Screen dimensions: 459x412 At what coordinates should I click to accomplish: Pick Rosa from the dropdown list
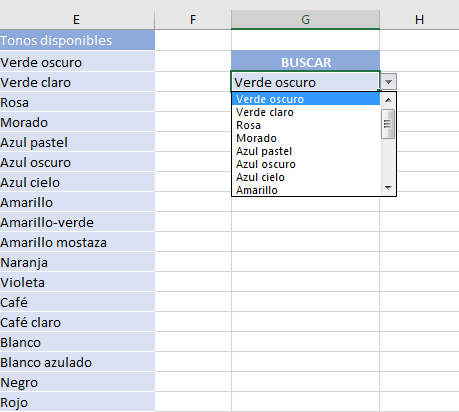pyautogui.click(x=306, y=125)
